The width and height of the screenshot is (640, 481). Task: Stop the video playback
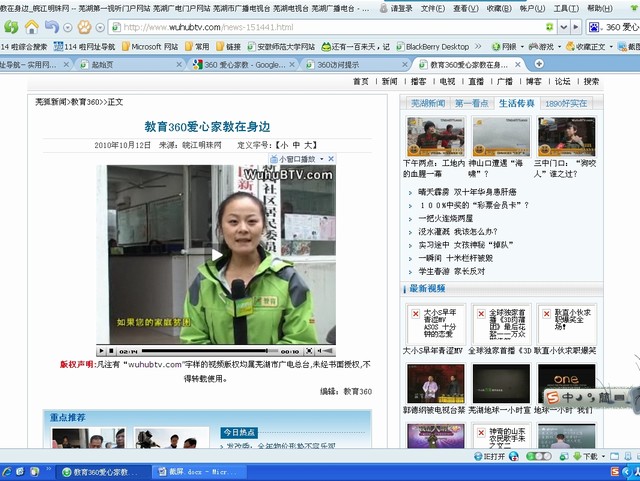[x=113, y=351]
